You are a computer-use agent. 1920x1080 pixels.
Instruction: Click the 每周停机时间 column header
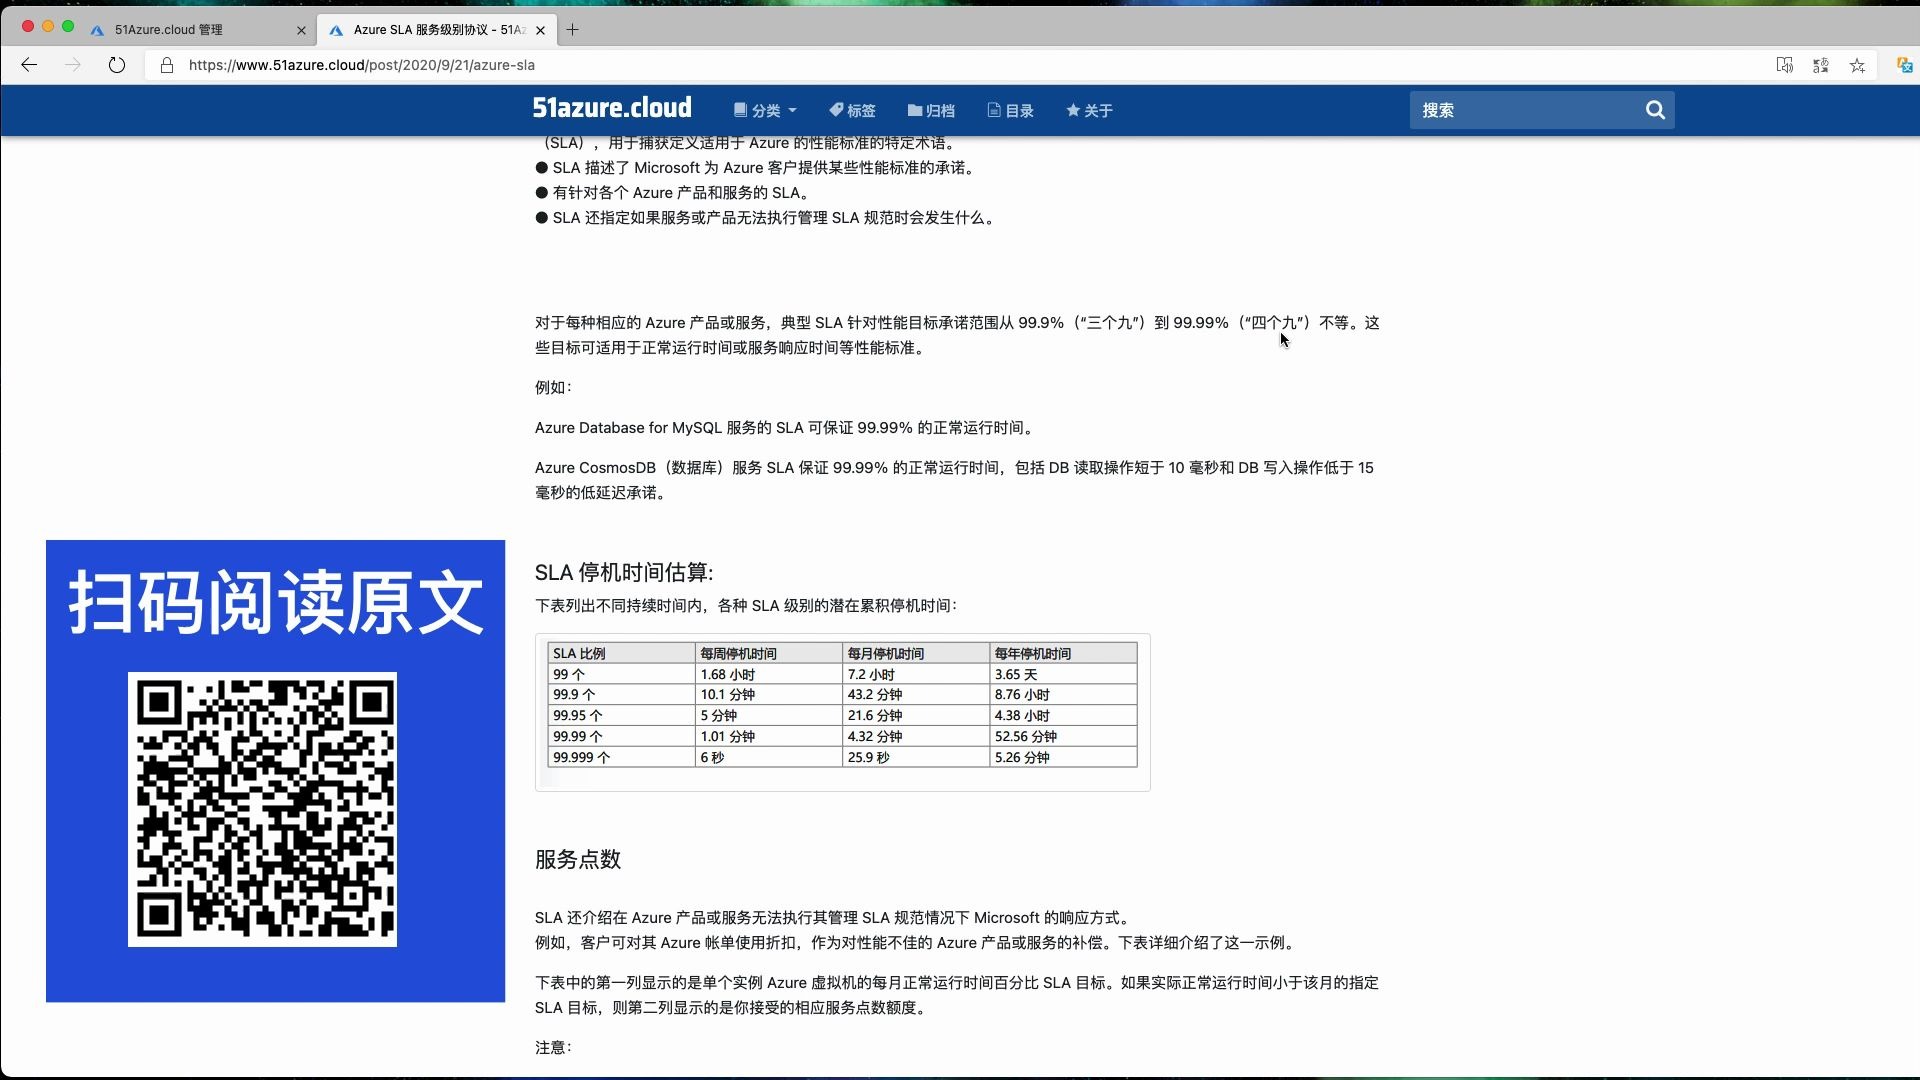click(x=769, y=653)
